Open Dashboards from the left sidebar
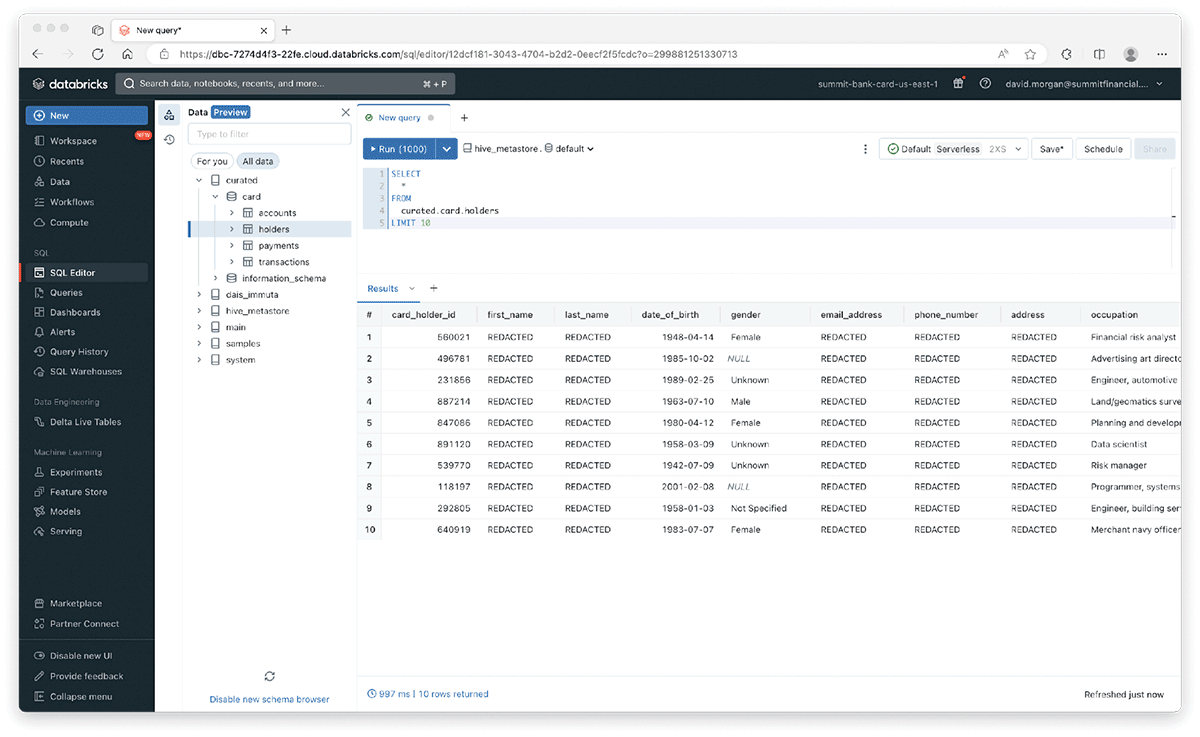 (74, 312)
